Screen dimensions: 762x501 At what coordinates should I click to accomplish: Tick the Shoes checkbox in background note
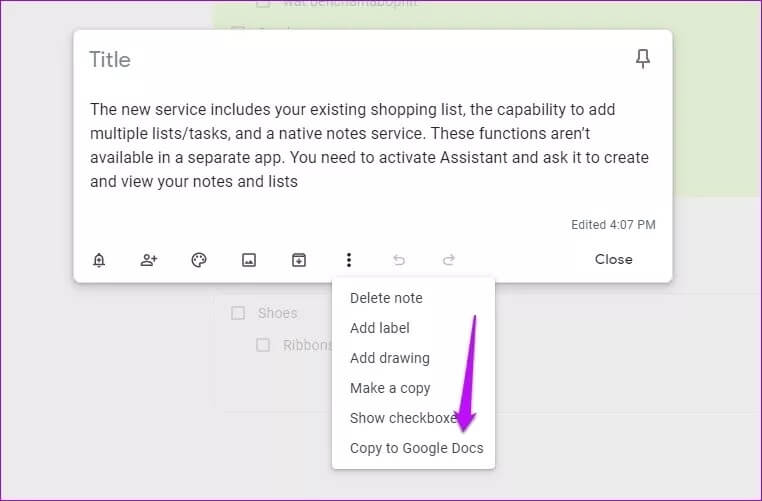click(x=238, y=313)
